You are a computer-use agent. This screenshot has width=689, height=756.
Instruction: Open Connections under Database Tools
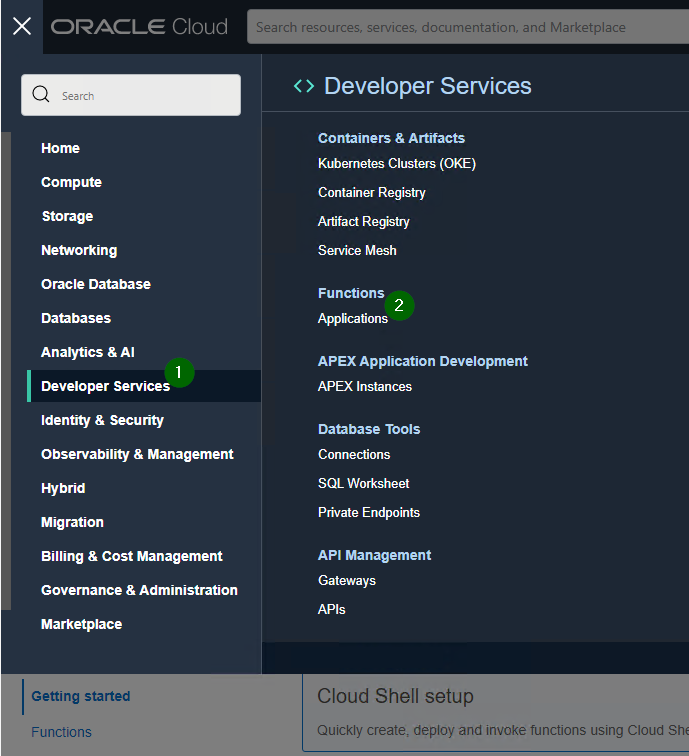tap(354, 454)
